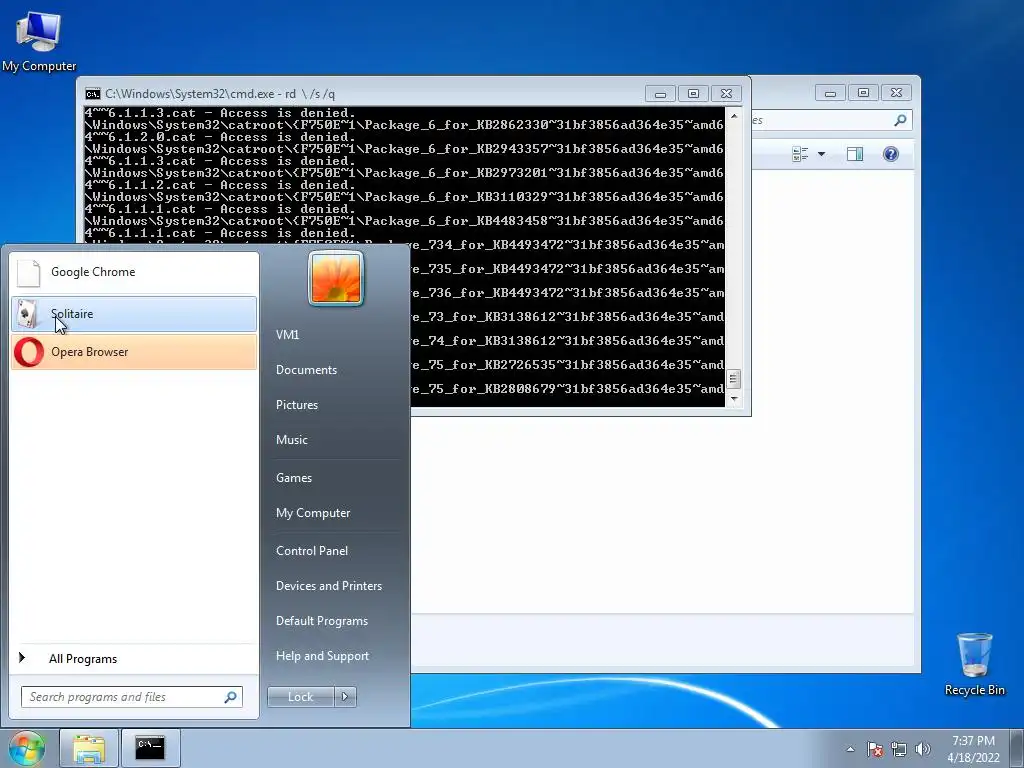Click the Action Center flag tray icon
Viewport: 1024px width, 768px height.
(x=875, y=749)
